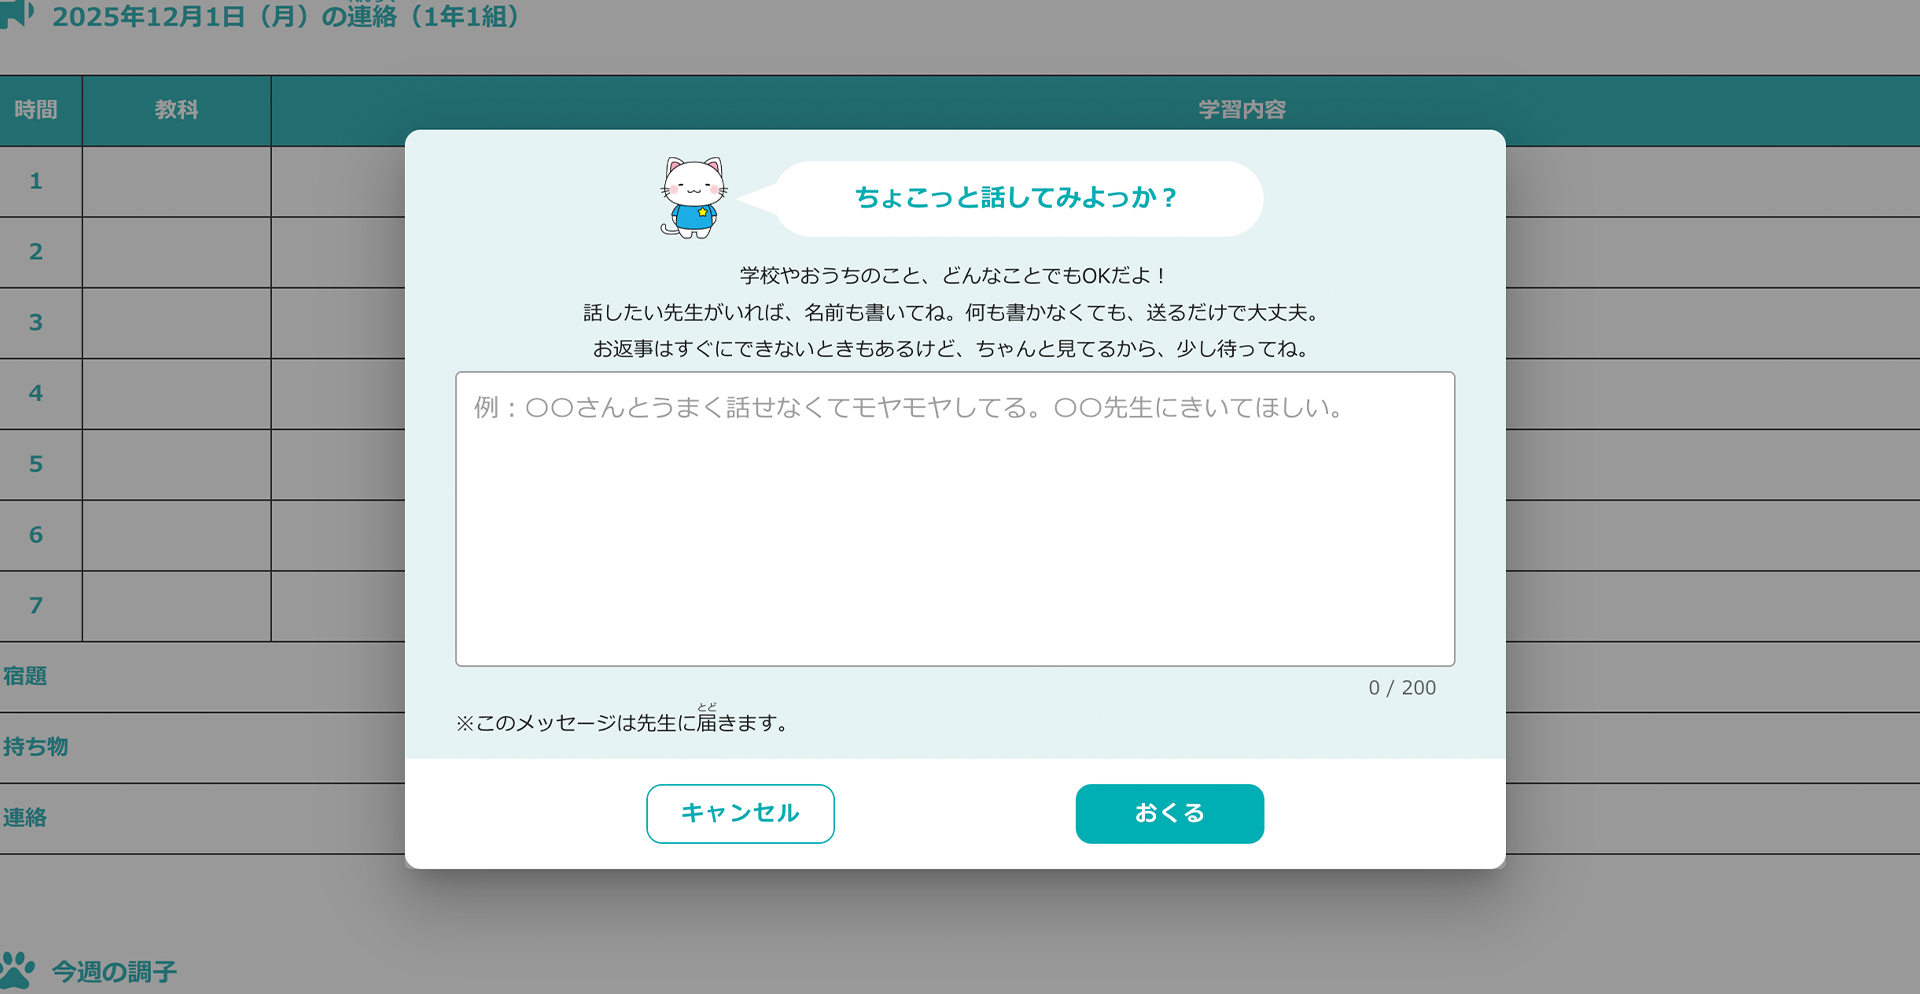Click the 宿題 row label
The height and width of the screenshot is (994, 1920).
[x=25, y=676]
